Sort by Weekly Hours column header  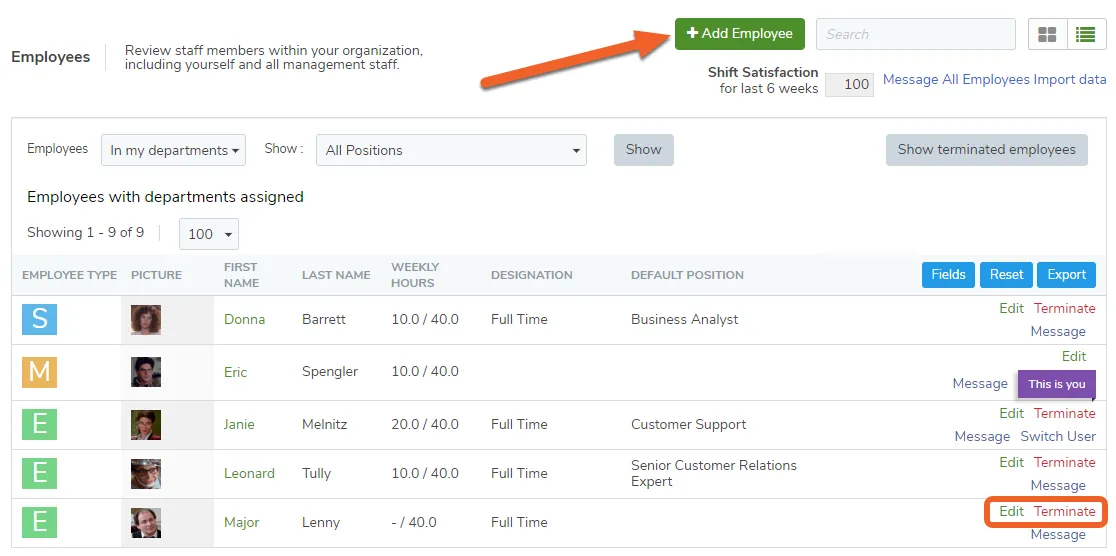click(413, 275)
